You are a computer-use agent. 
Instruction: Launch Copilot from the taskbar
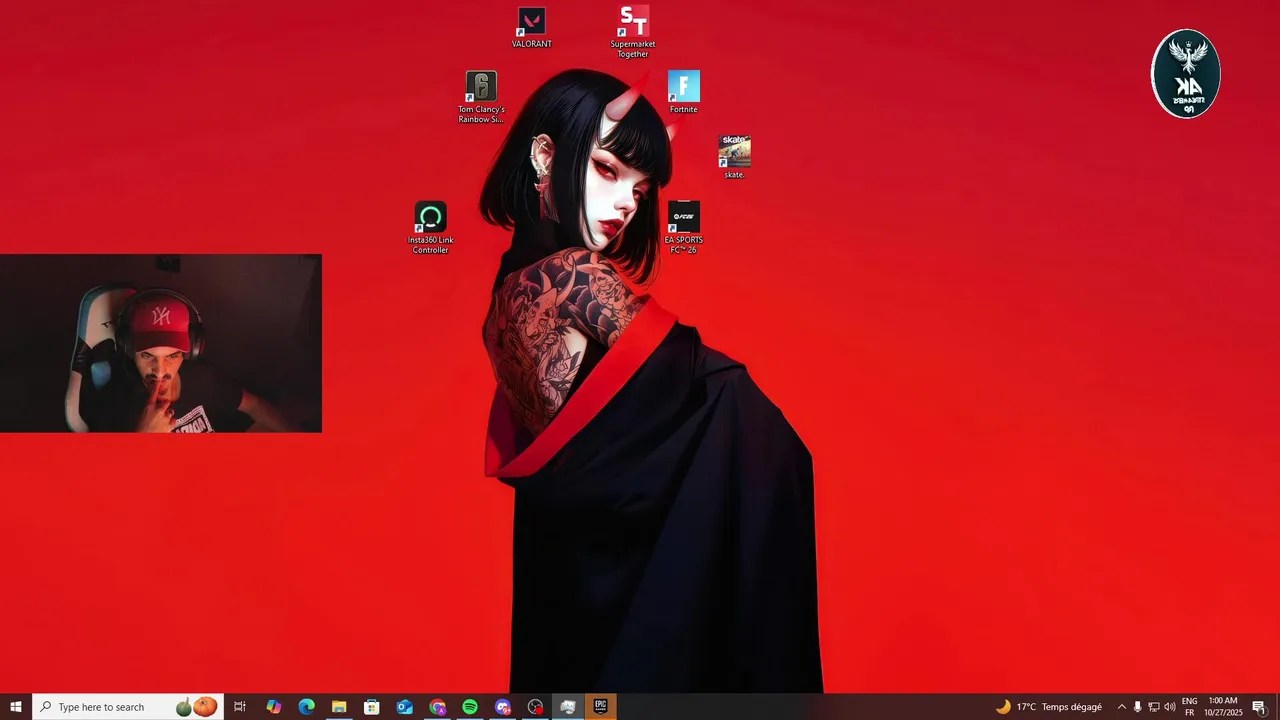(273, 707)
